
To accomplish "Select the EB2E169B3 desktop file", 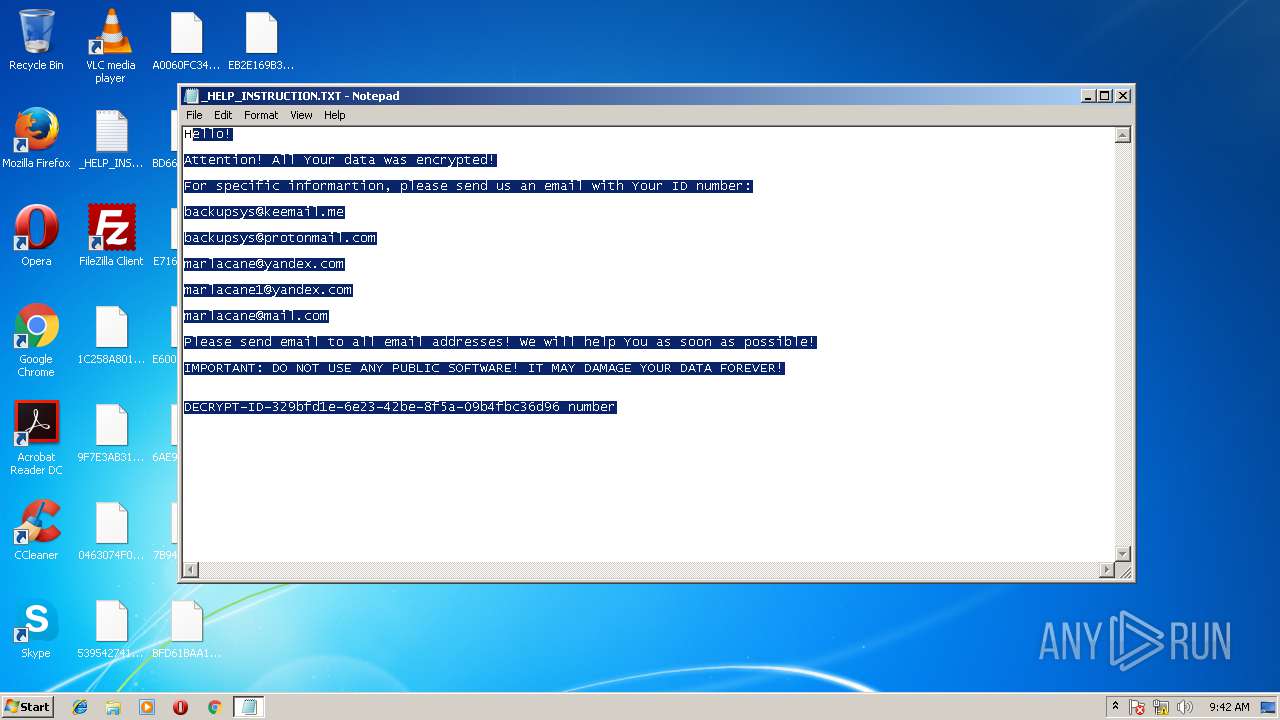I will point(261,41).
